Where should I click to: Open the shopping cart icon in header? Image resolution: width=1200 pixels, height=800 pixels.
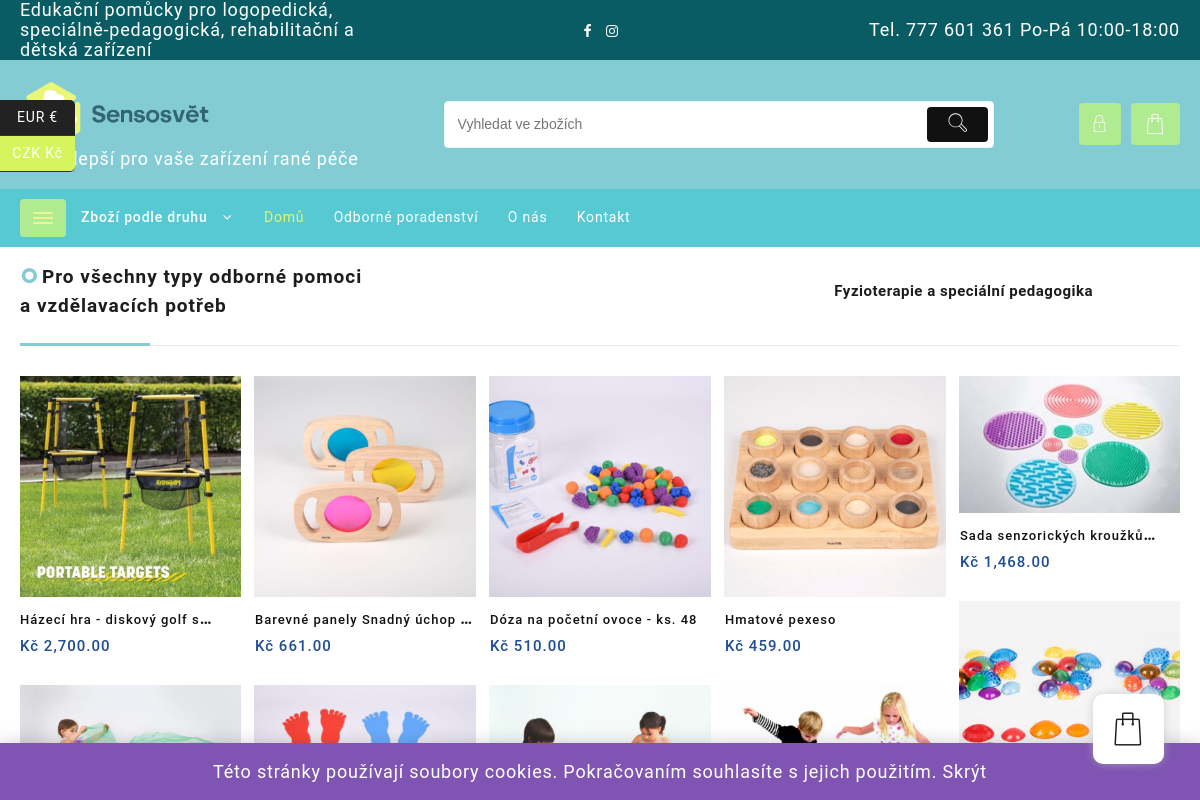coord(1155,124)
